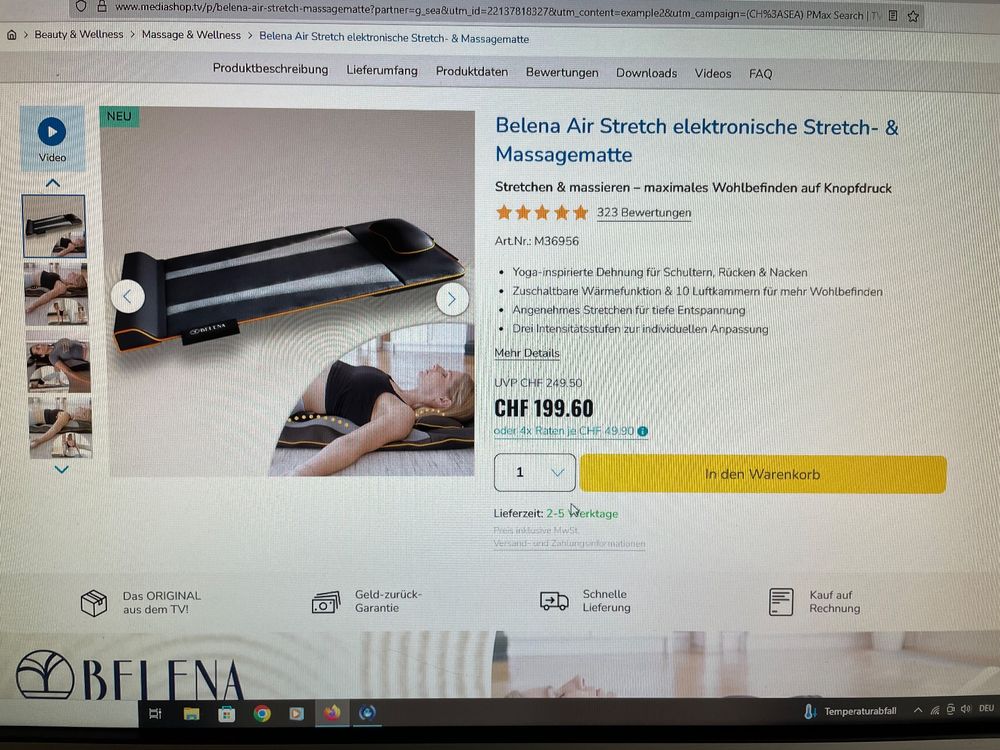
Task: Switch to the Produktdaten tab
Action: (472, 71)
